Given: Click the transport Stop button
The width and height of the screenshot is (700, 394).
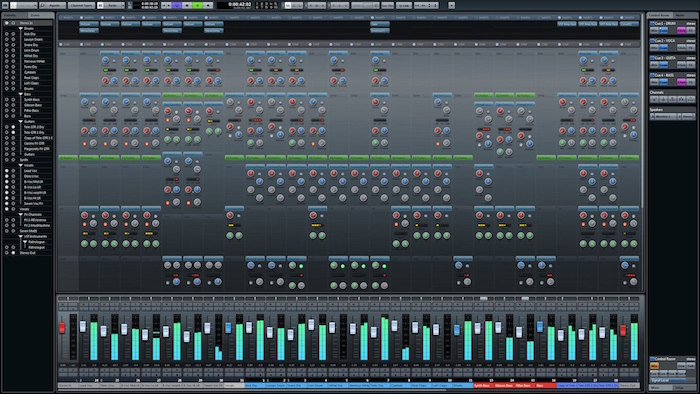Looking at the screenshot, I should pos(187,5).
